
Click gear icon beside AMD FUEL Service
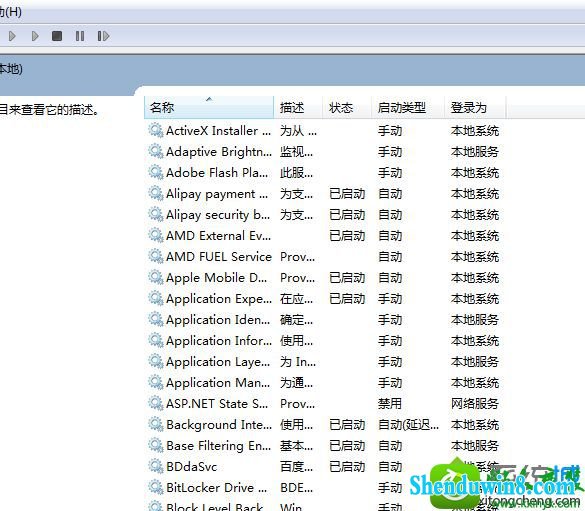click(x=156, y=256)
